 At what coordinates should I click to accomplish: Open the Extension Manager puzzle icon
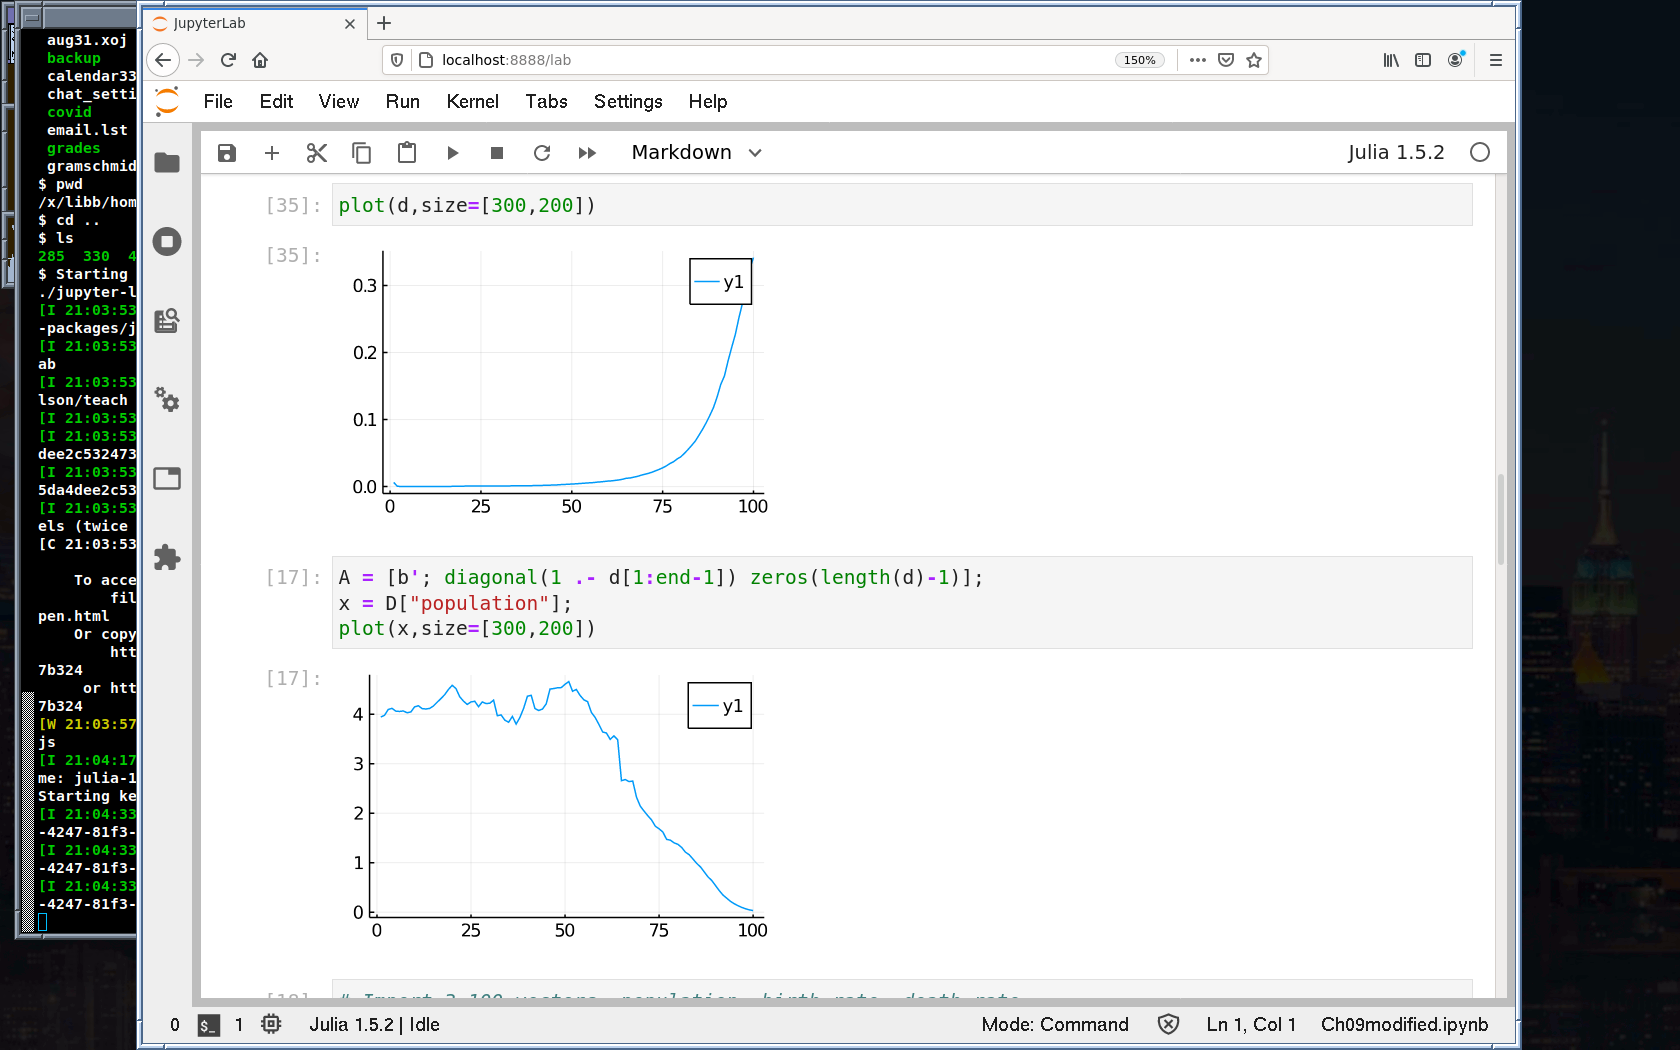click(x=167, y=557)
